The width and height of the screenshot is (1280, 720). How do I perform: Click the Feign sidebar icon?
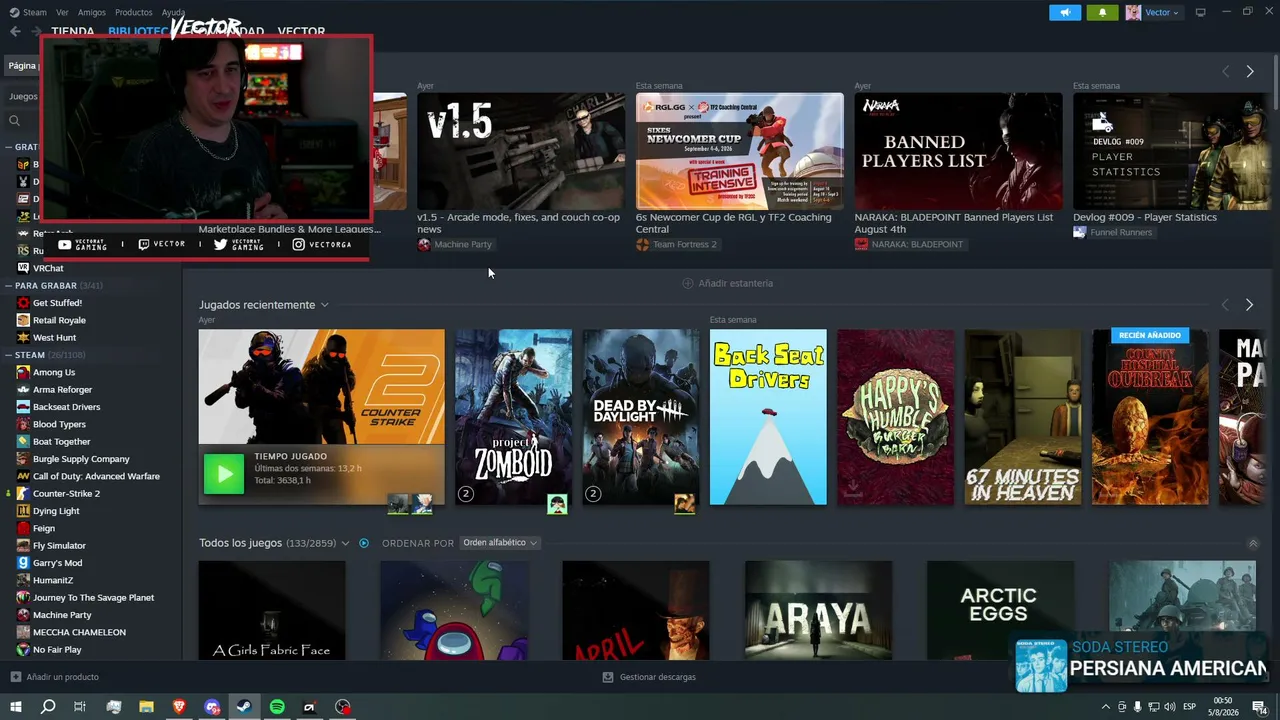24,528
